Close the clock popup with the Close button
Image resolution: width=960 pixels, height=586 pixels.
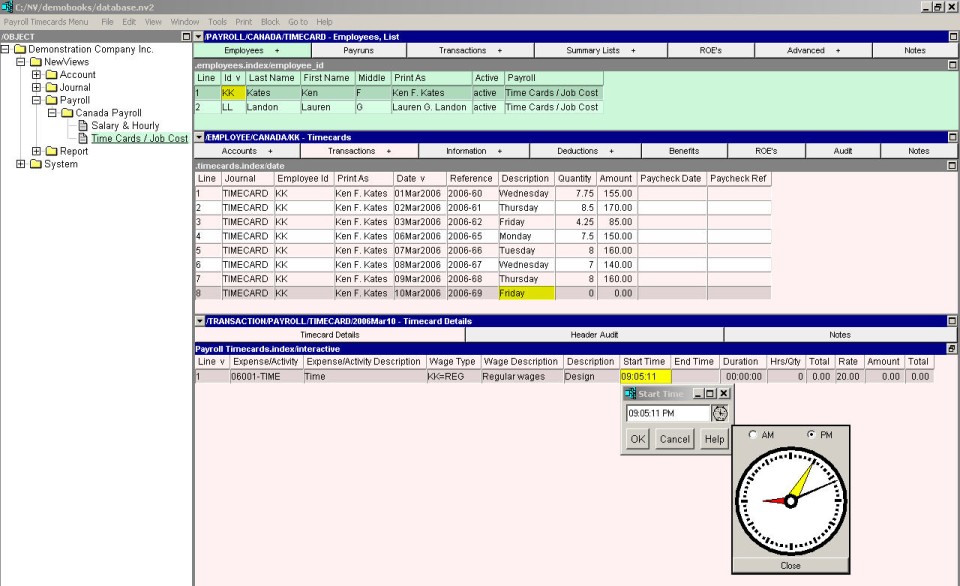(x=790, y=565)
